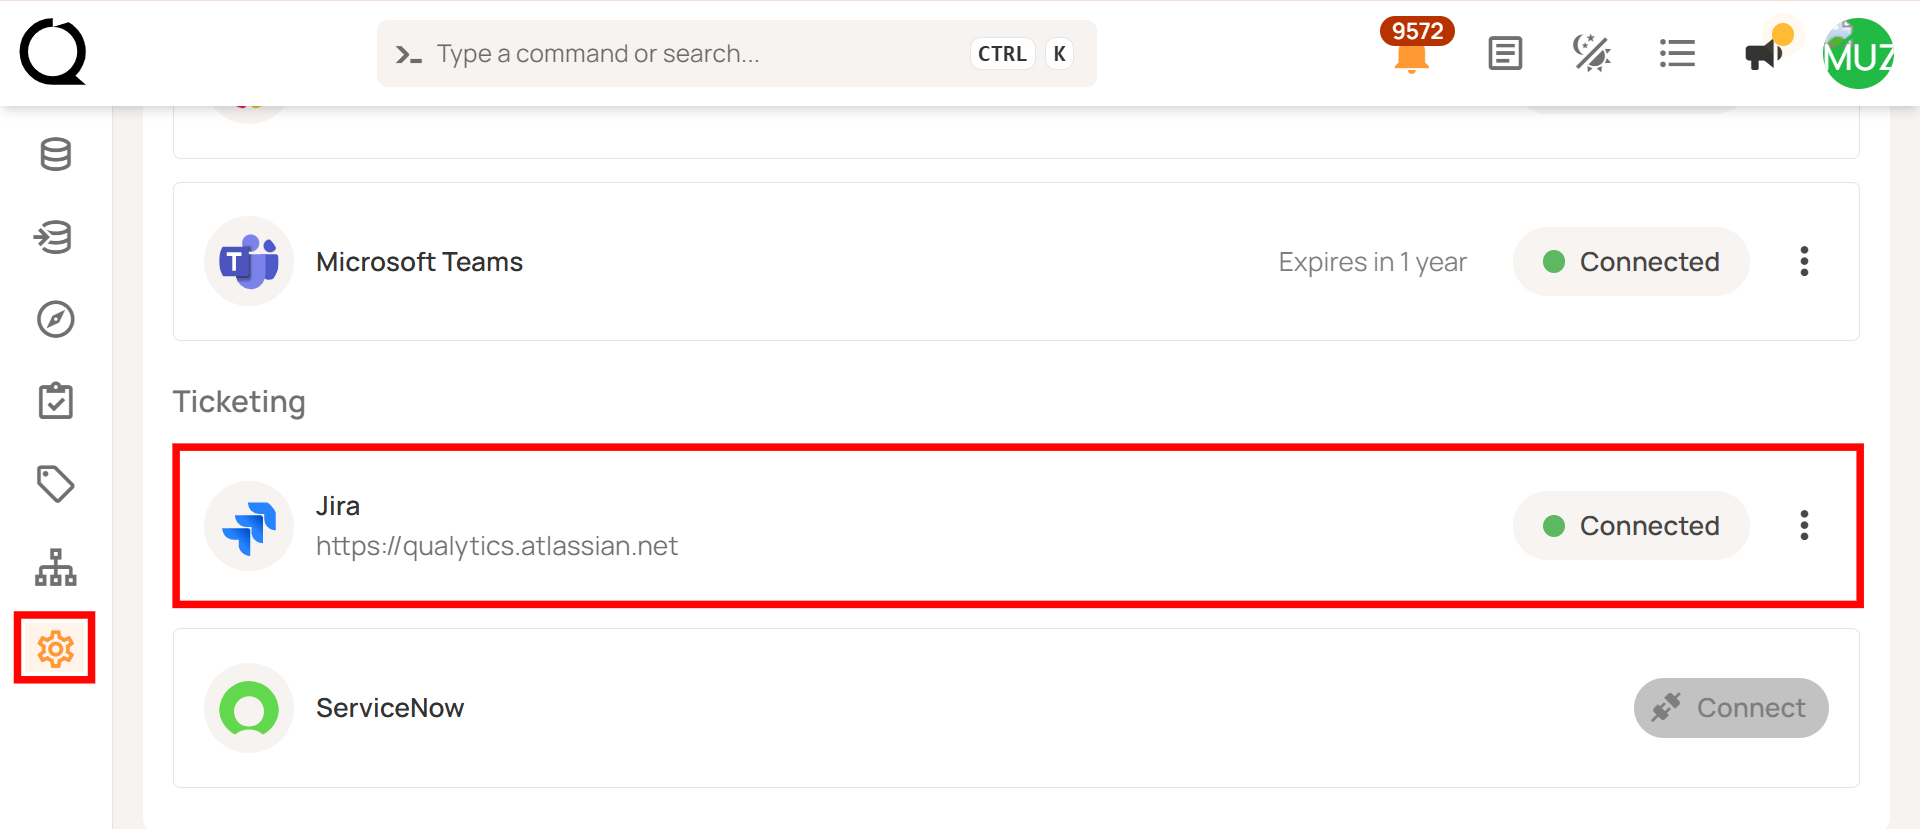Select the source ingestion icon in the sidebar
Viewport: 1920px width, 829px height.
[x=55, y=237]
